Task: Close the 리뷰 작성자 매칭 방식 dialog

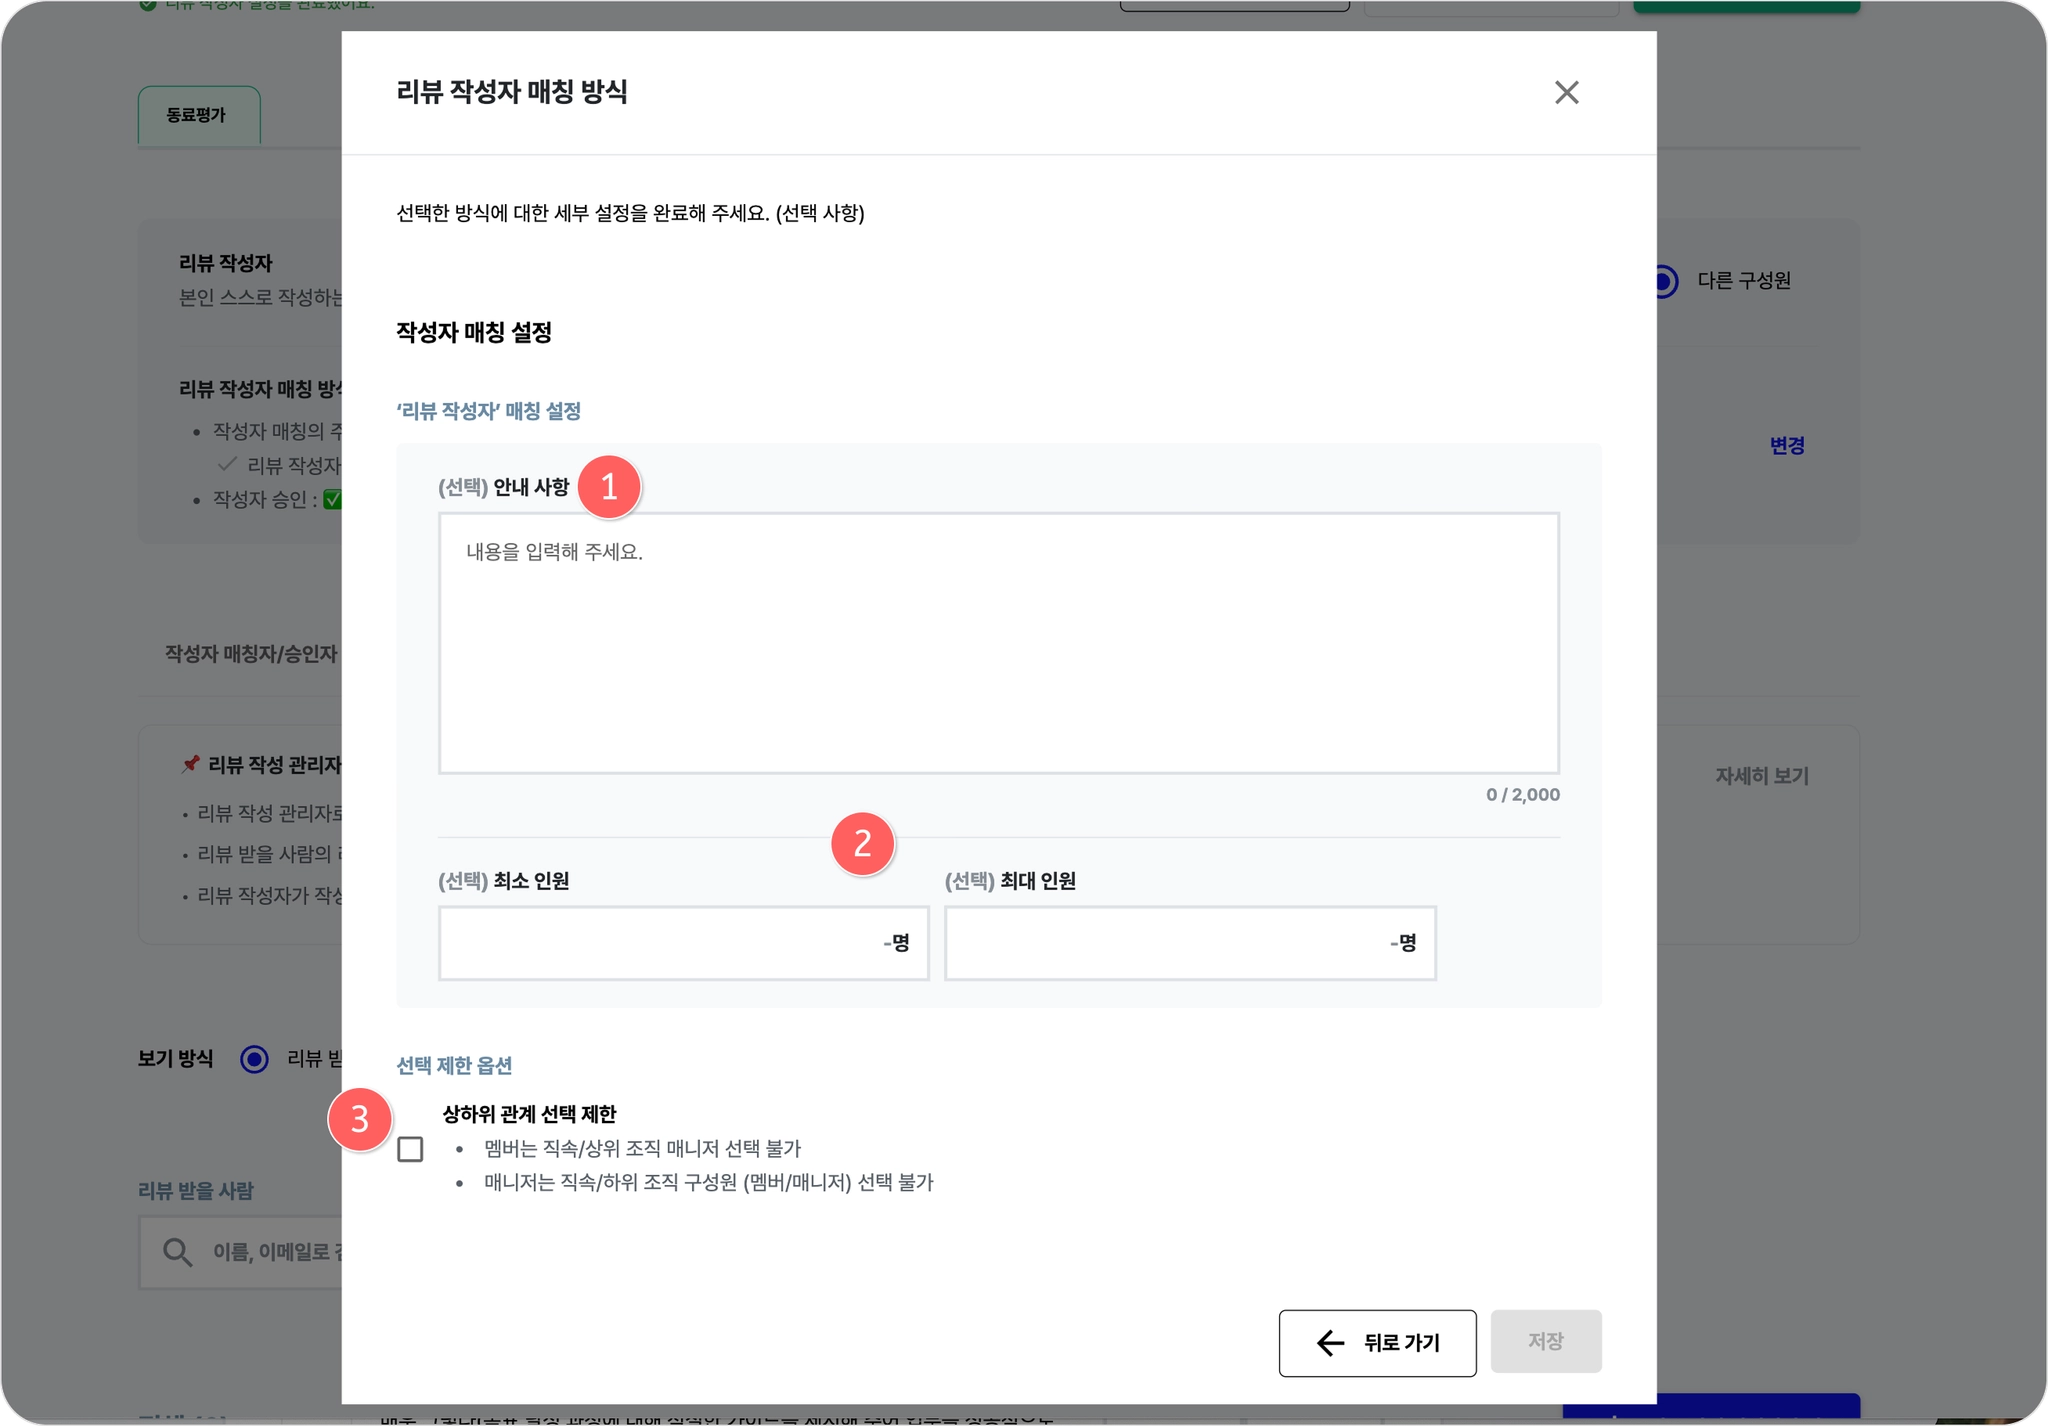Action: click(1566, 92)
